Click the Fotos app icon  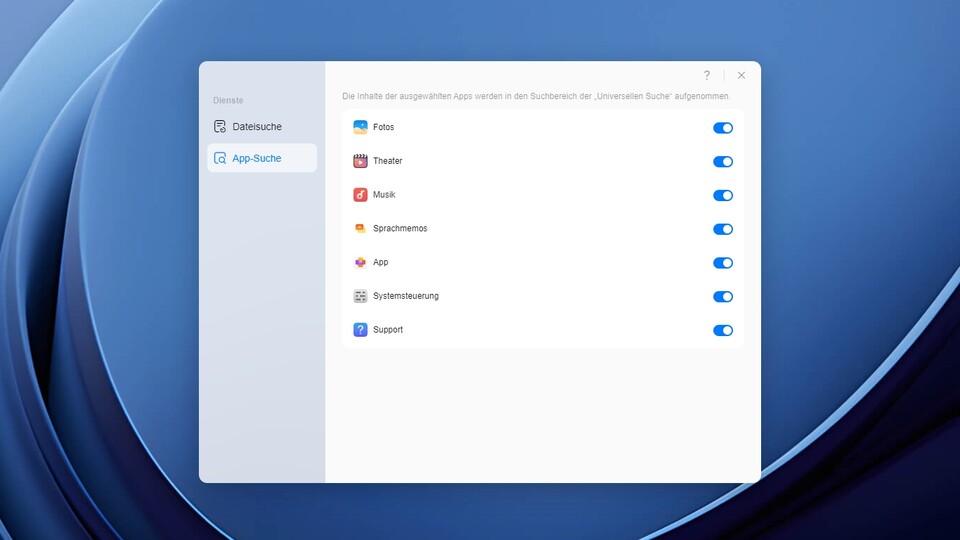pos(360,127)
